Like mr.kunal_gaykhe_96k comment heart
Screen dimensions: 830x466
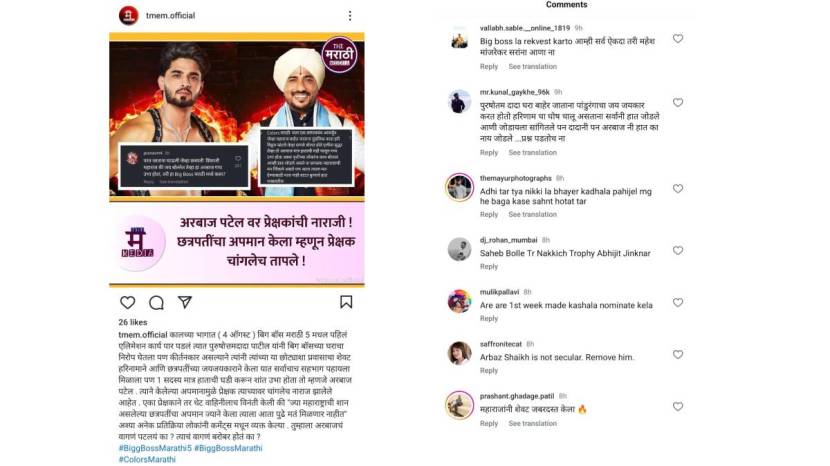[x=678, y=103]
